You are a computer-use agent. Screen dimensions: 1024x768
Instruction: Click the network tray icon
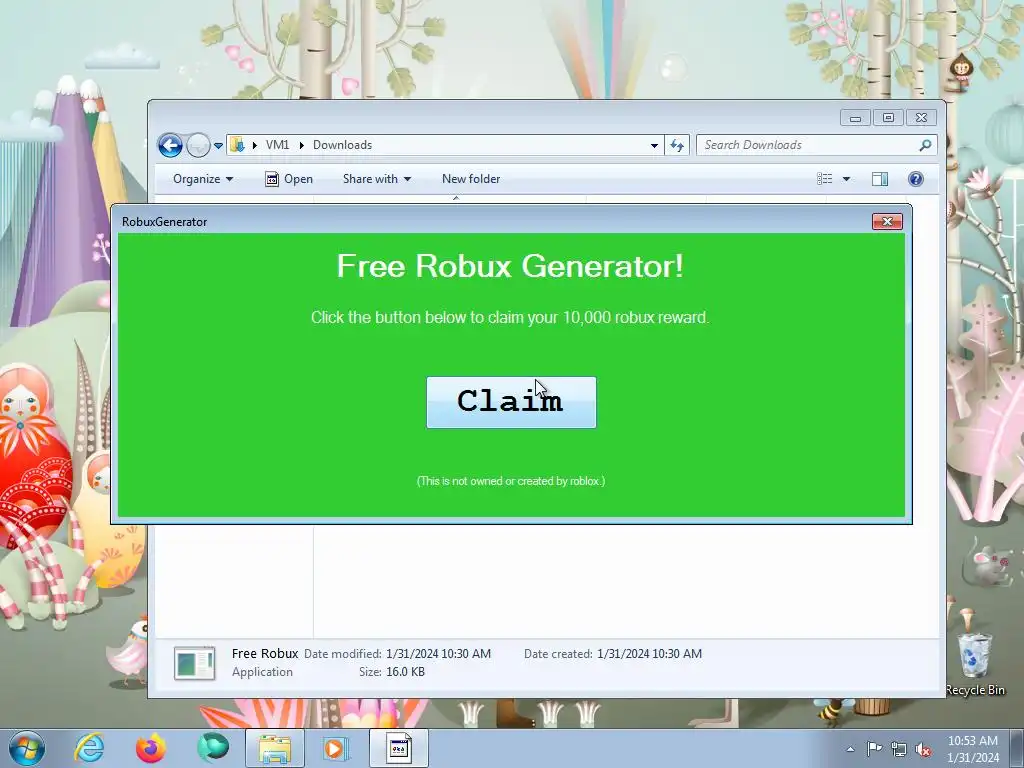pos(899,749)
